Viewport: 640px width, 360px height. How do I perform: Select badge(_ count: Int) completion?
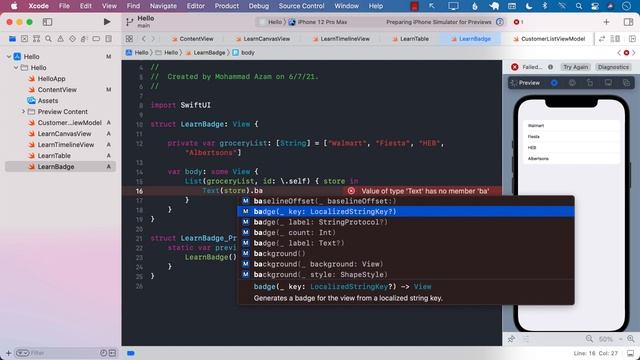click(406, 233)
